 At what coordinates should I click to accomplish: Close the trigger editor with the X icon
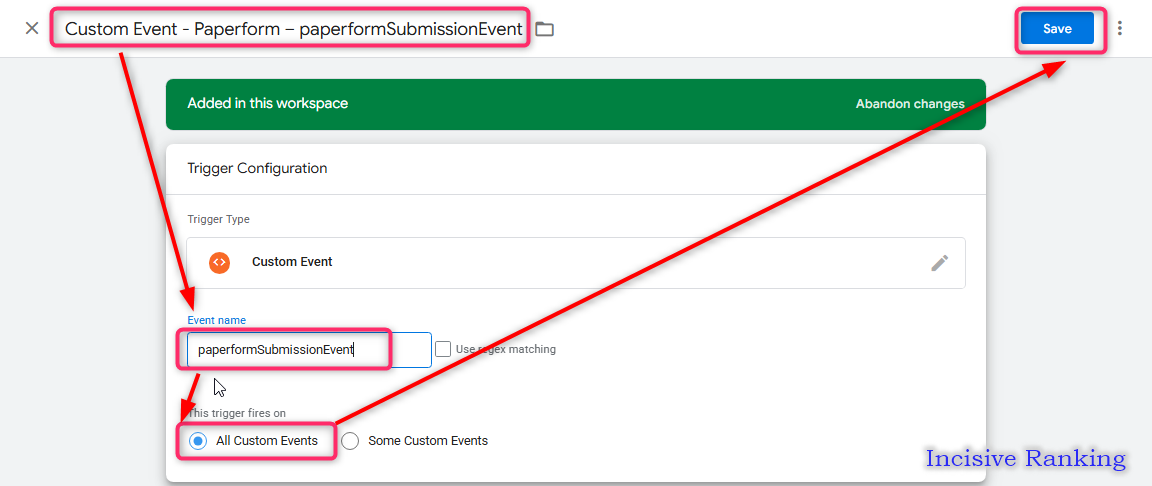[32, 29]
